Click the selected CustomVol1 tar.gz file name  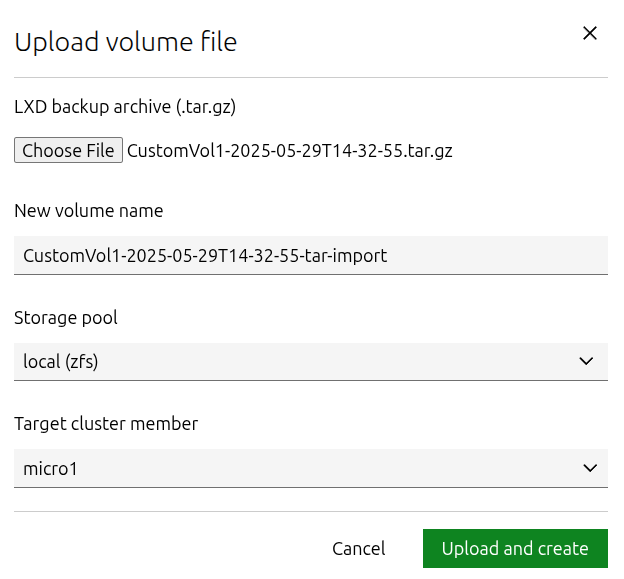point(289,151)
